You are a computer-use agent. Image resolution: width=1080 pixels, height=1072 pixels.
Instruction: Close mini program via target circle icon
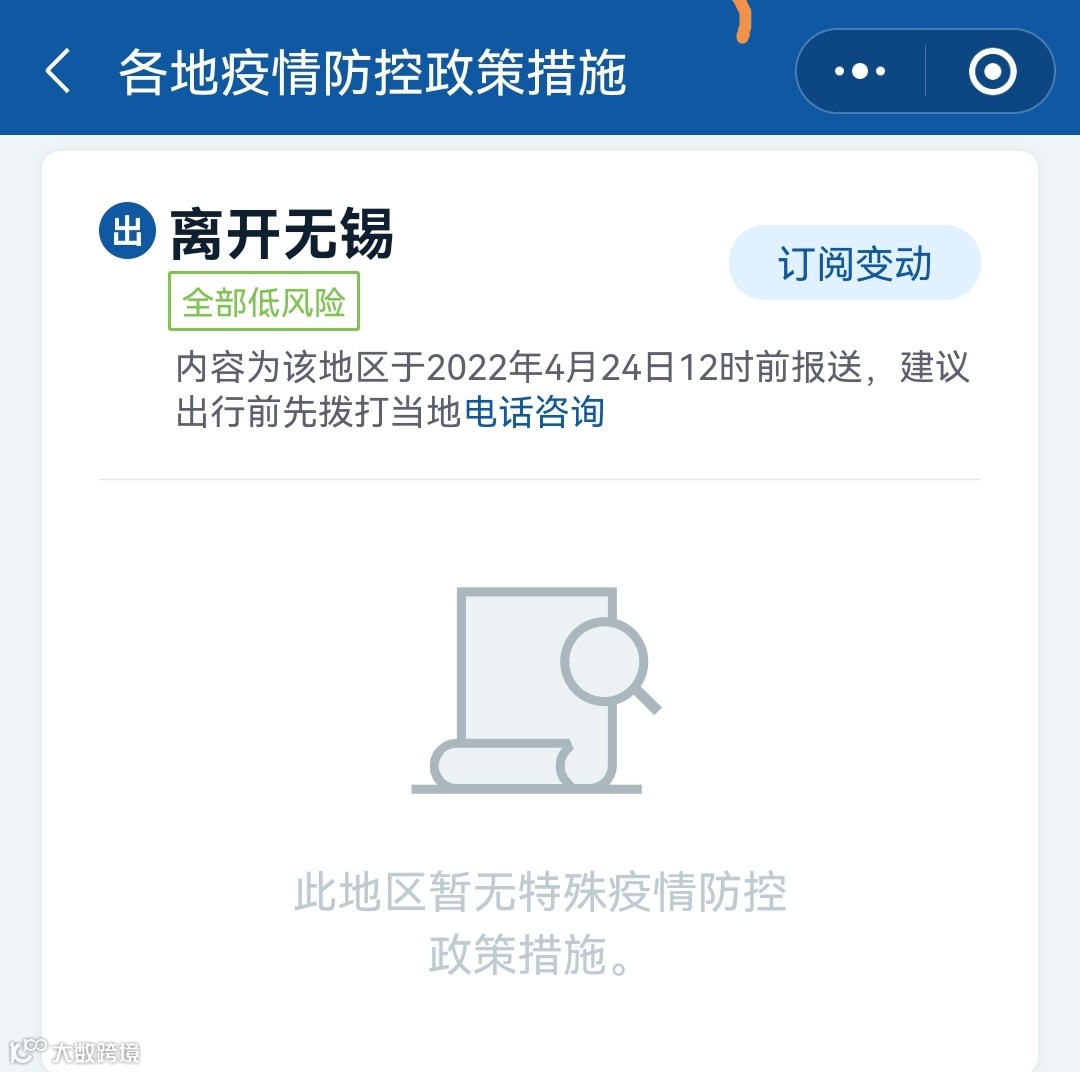993,71
